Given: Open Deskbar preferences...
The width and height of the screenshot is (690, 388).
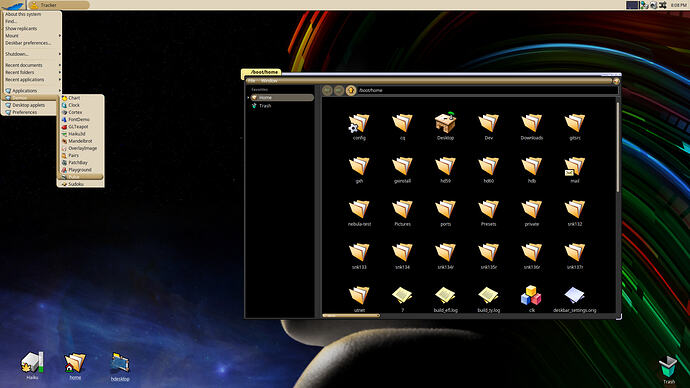Looking at the screenshot, I should click(32, 43).
